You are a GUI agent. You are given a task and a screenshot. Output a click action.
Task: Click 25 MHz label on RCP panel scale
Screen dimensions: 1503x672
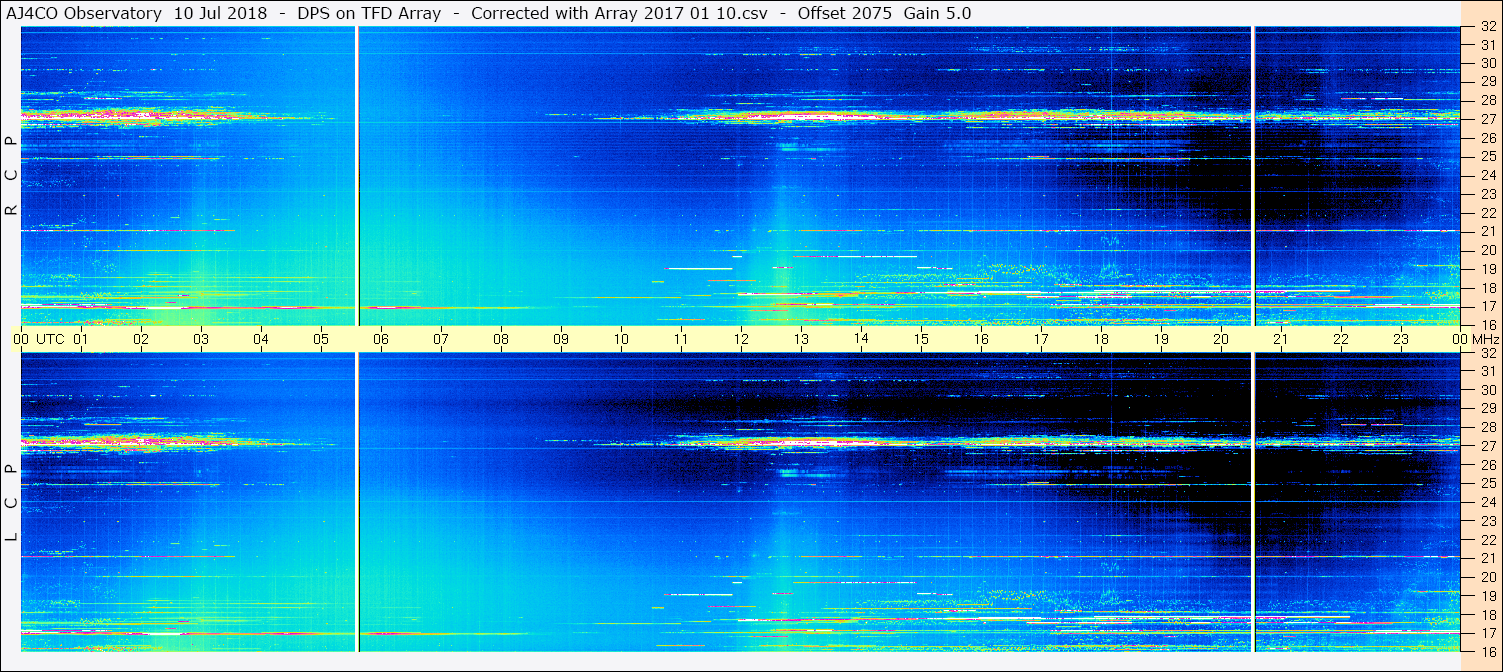(x=1487, y=157)
